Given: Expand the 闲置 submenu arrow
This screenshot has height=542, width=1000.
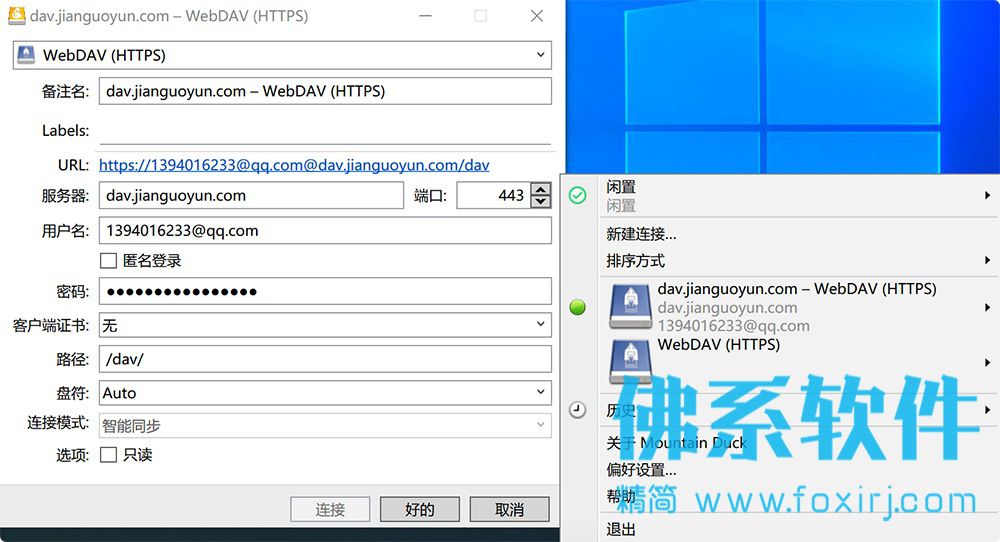Looking at the screenshot, I should (x=987, y=196).
